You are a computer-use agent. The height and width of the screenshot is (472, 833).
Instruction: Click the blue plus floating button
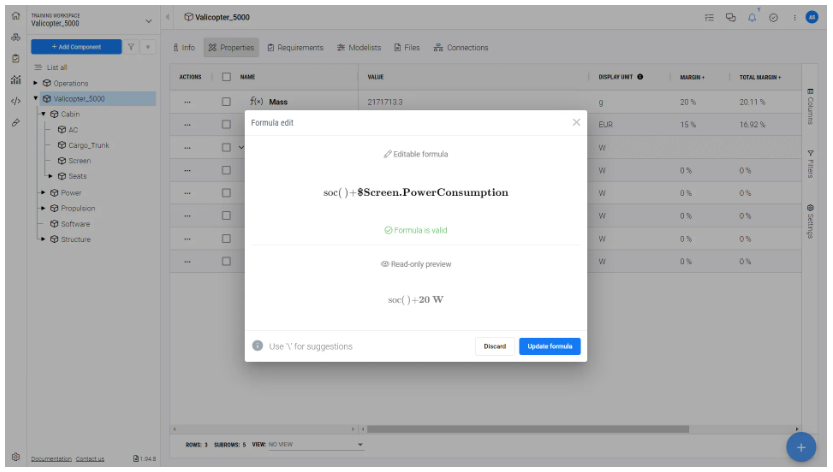(x=801, y=447)
